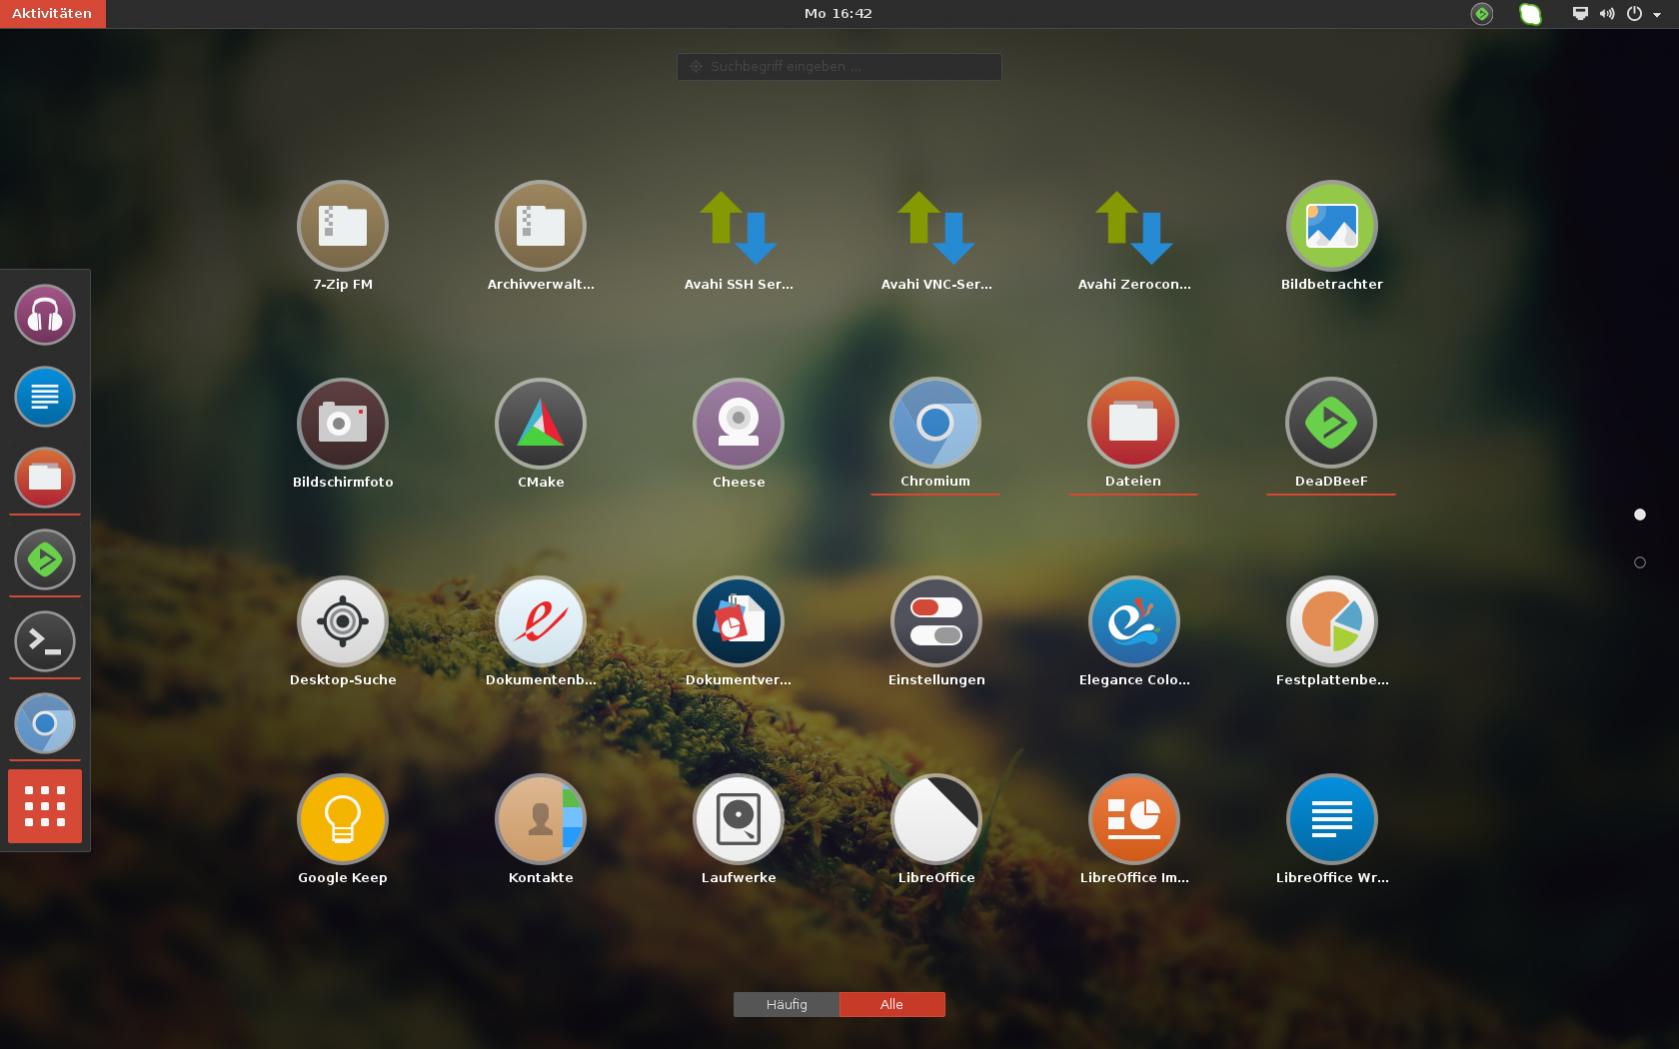Open blue text document app in dock

tap(45, 397)
